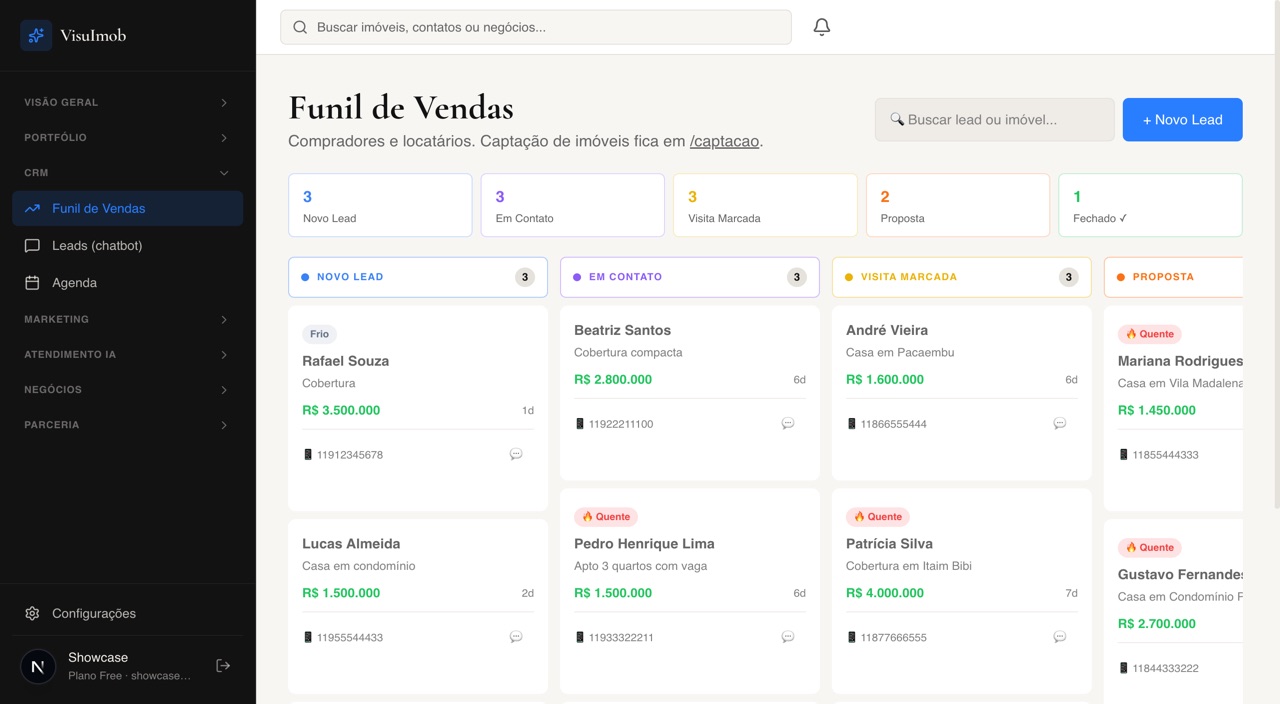Focus the Buscar imóveis, contatos ou negócios field
The image size is (1280, 704).
point(536,27)
